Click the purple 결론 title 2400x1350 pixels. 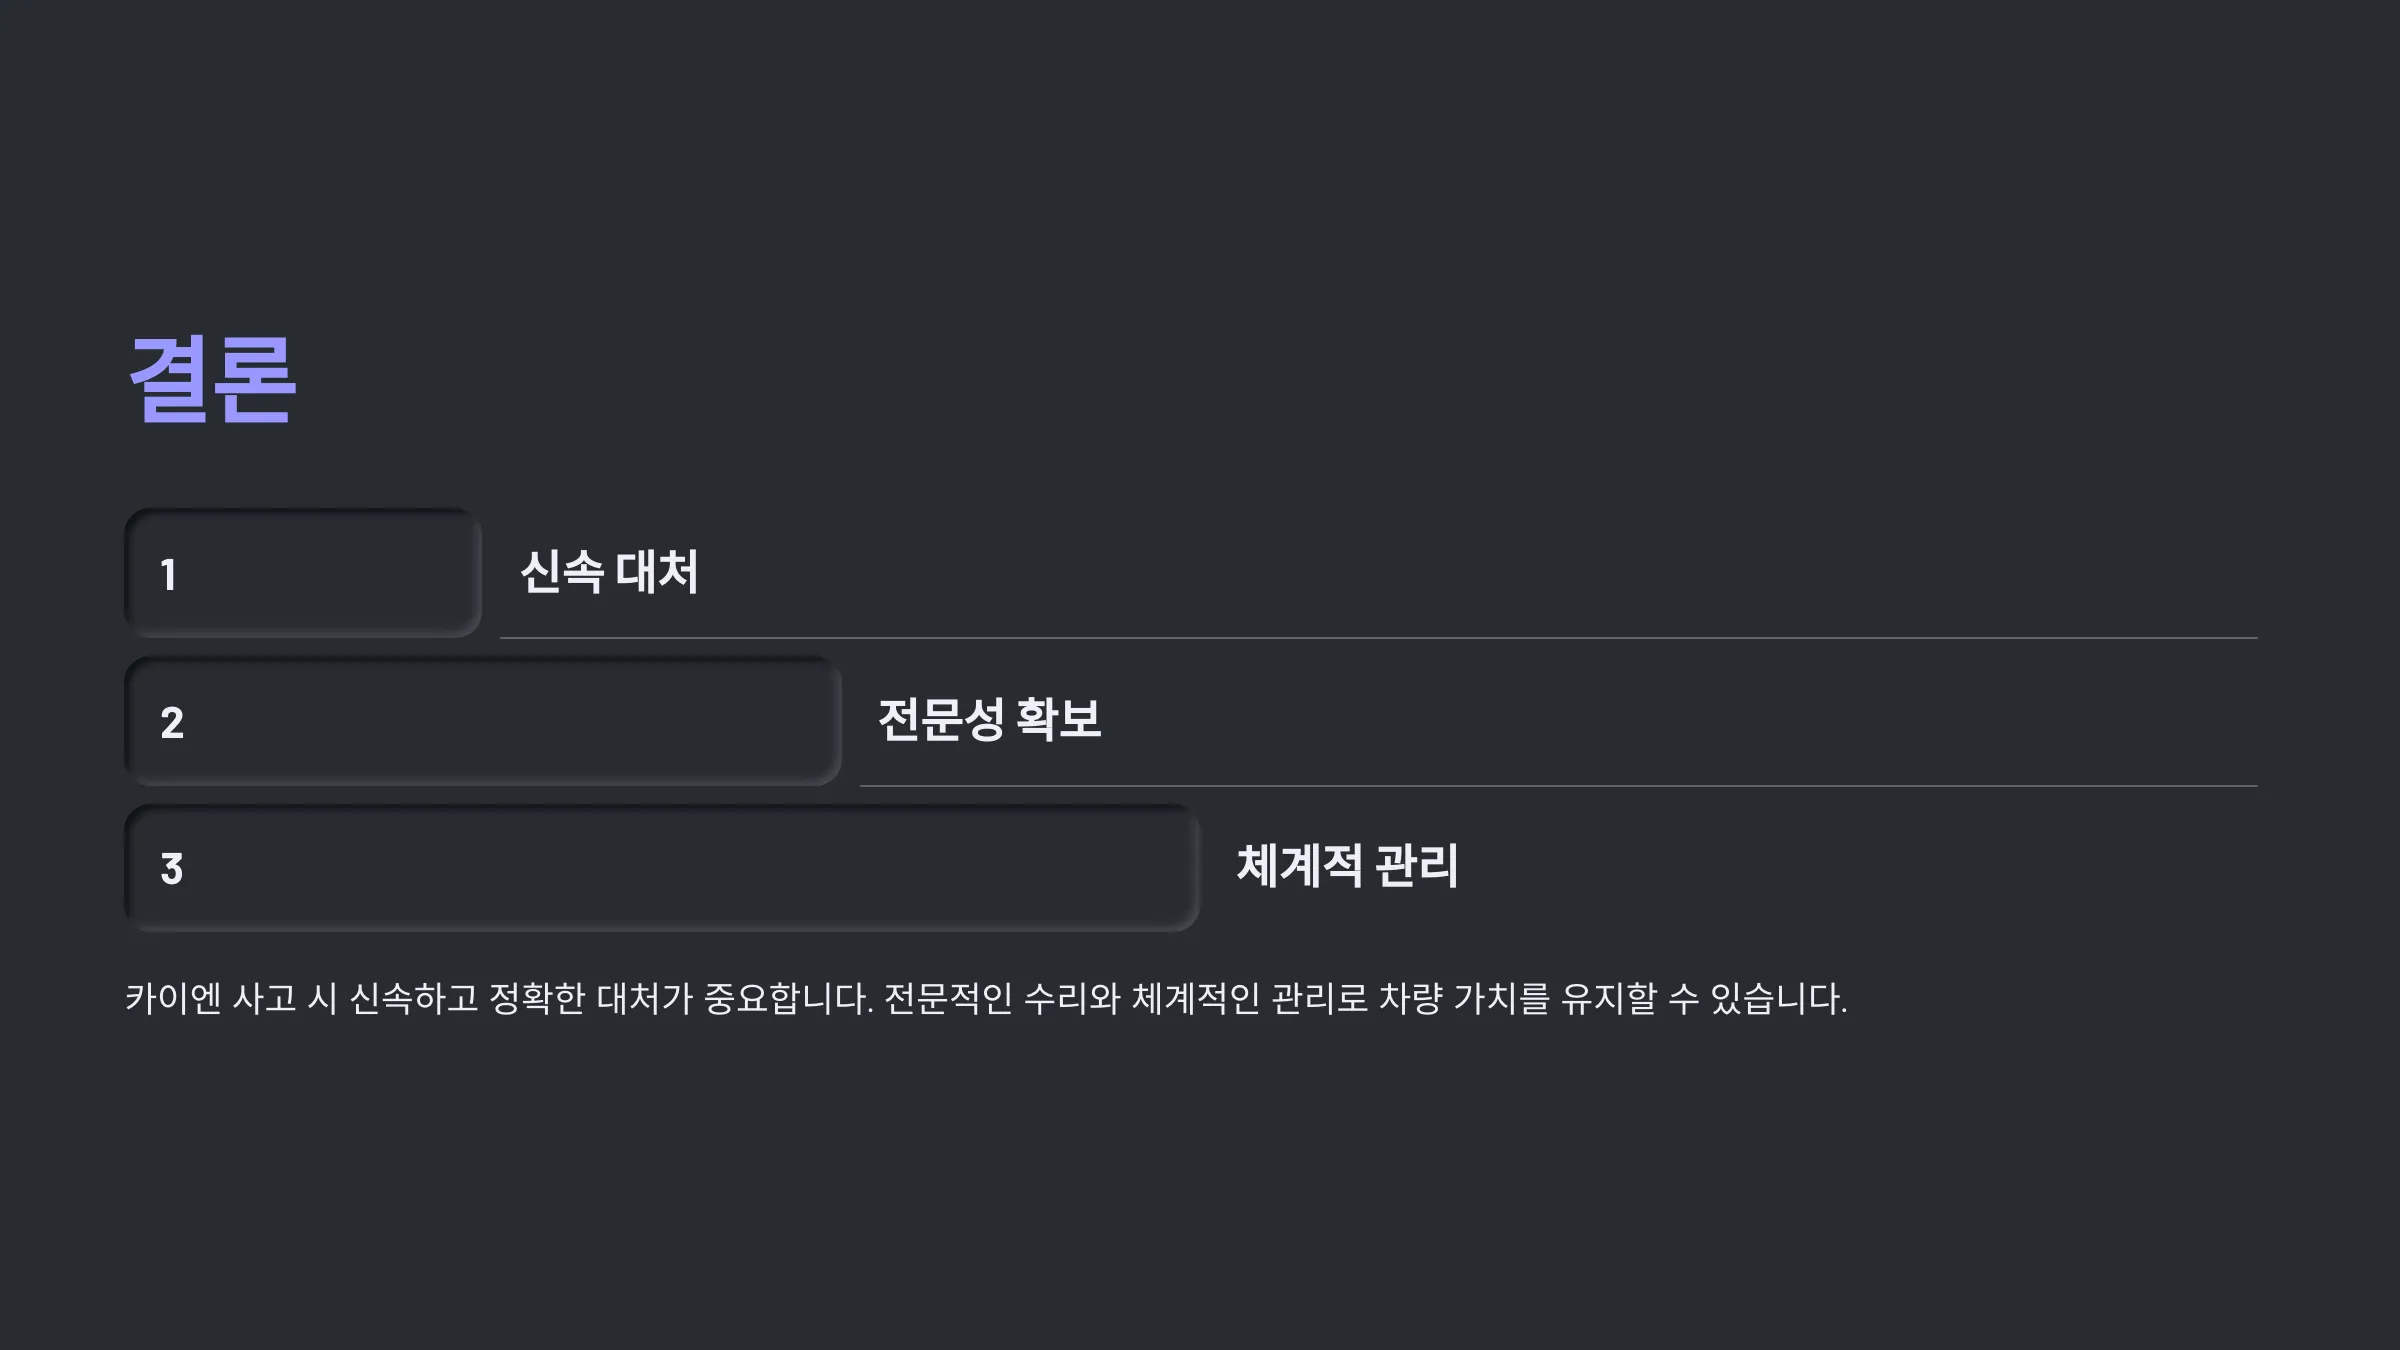[x=213, y=379]
